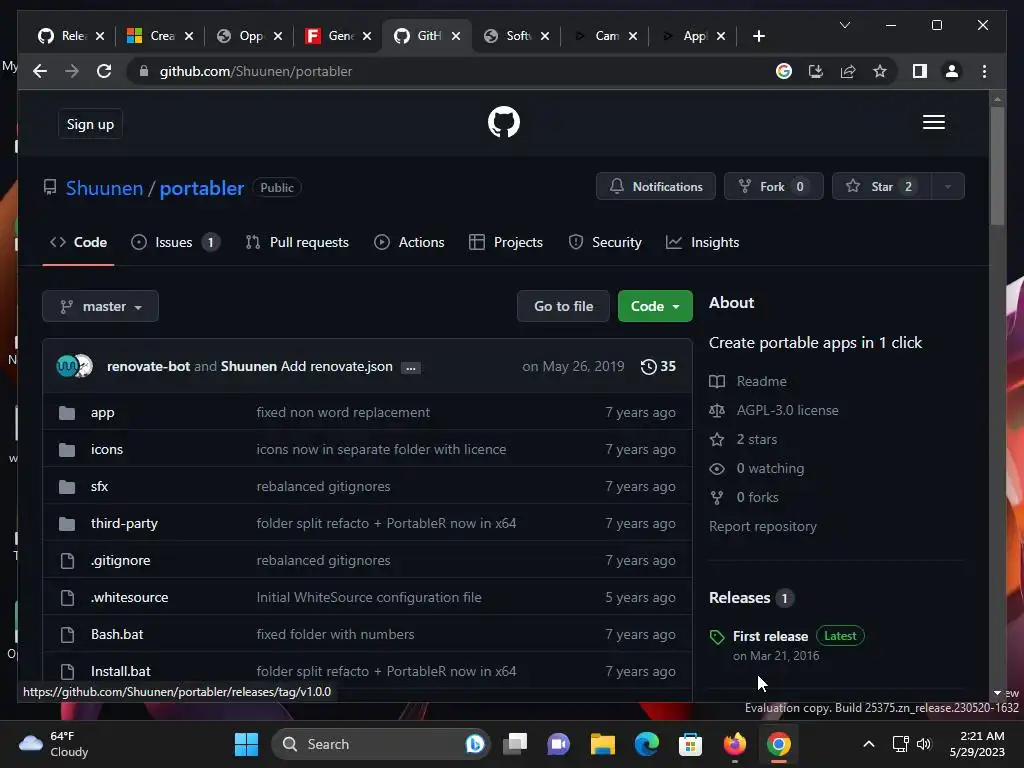This screenshot has height=768, width=1024.
Task: Click the Notifications bell button
Action: point(656,187)
